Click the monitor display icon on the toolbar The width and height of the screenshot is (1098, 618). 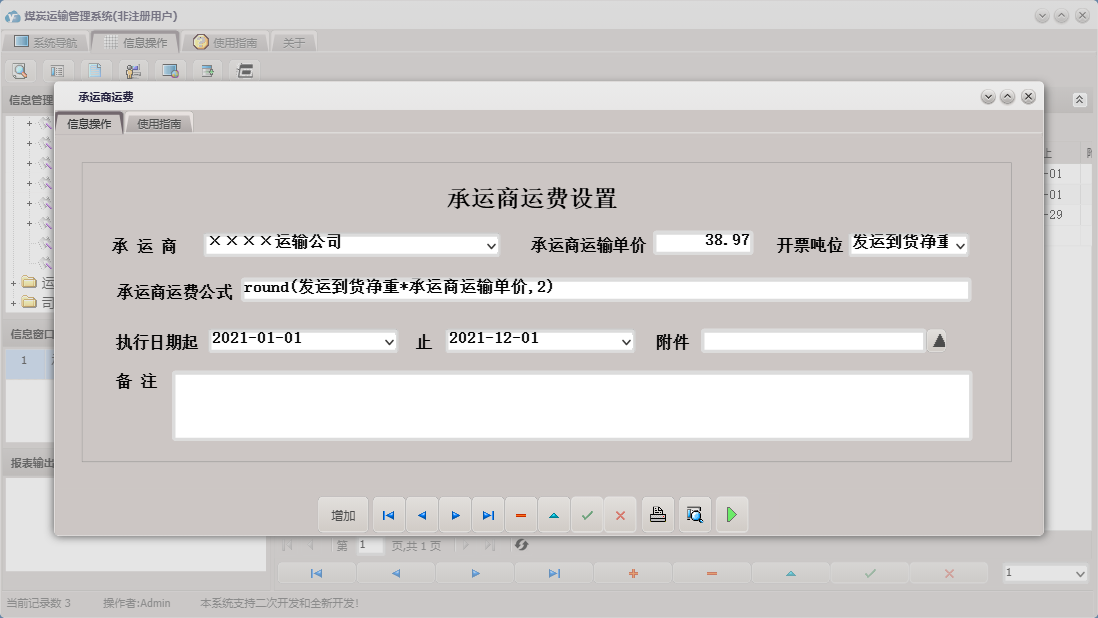coord(170,70)
